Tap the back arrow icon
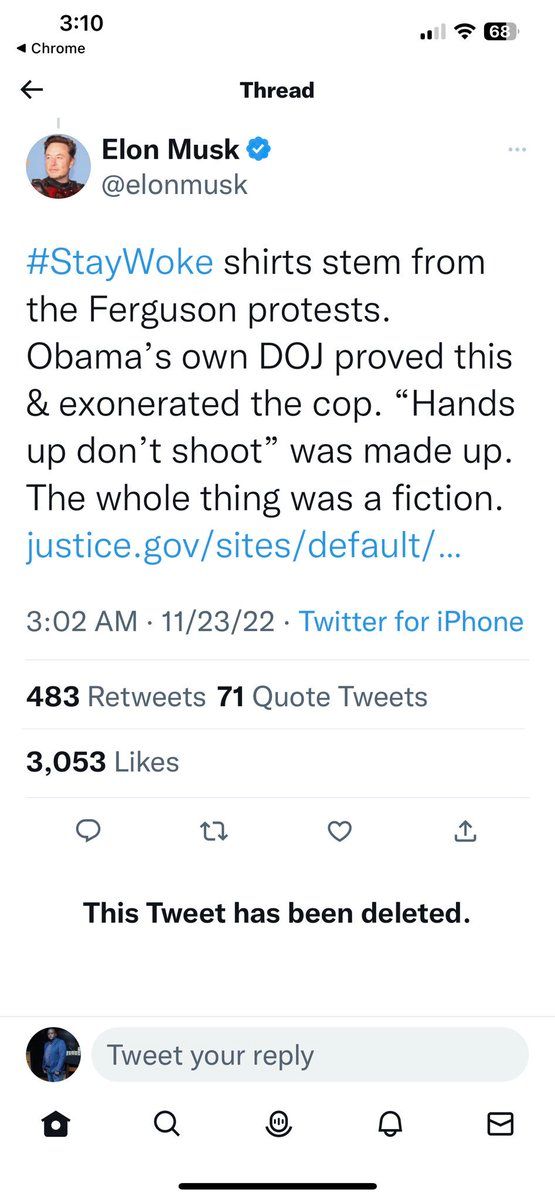Image resolution: width=555 pixels, height=1200 pixels. pyautogui.click(x=32, y=90)
